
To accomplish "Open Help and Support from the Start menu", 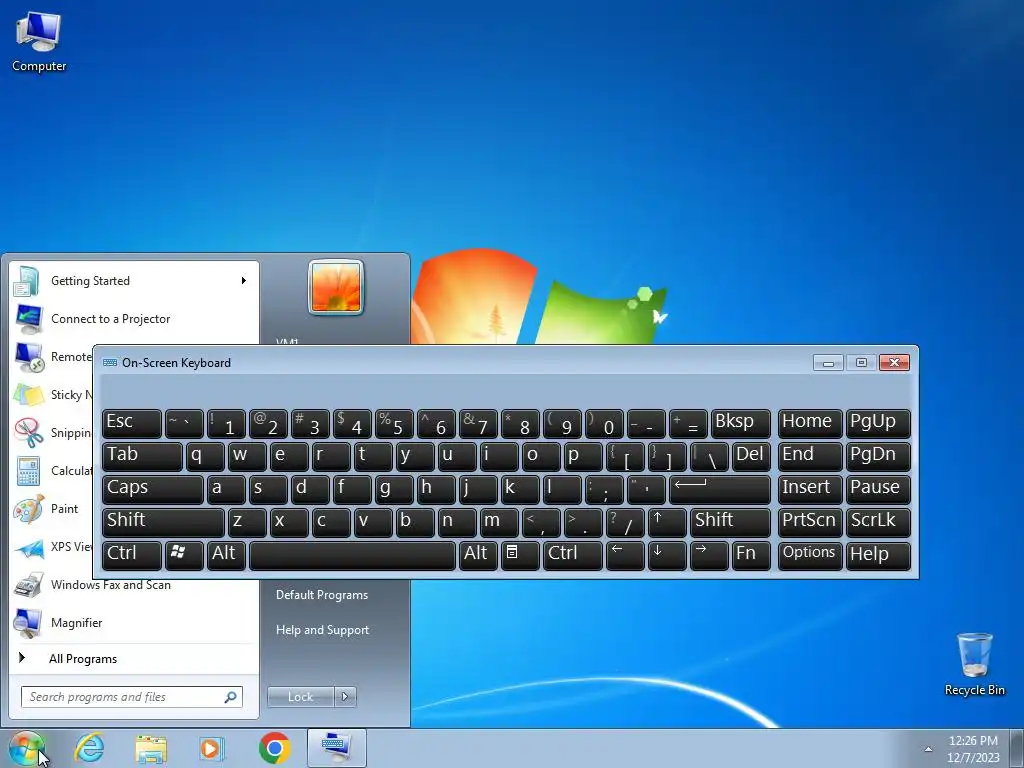I will pos(323,630).
